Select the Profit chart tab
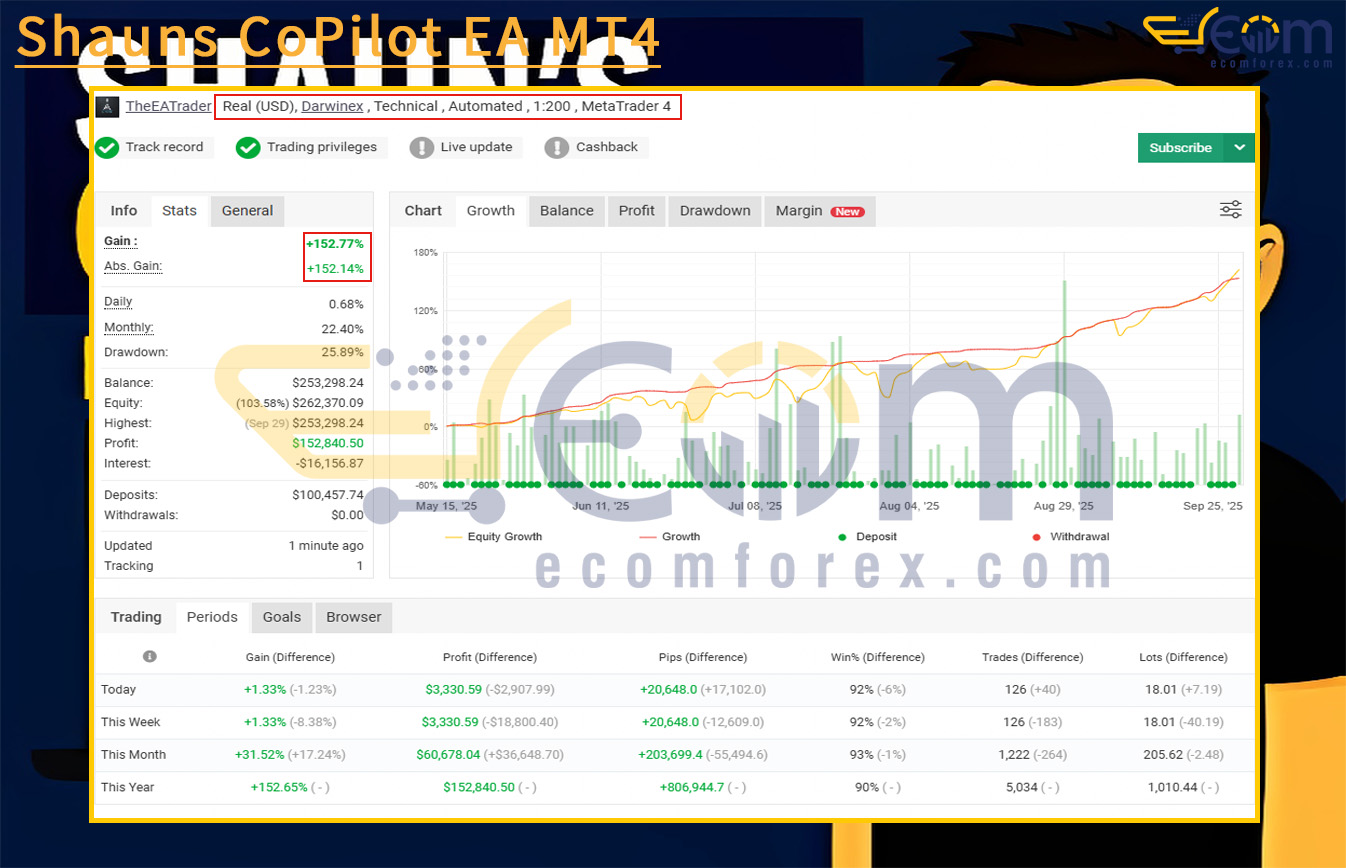 click(637, 211)
